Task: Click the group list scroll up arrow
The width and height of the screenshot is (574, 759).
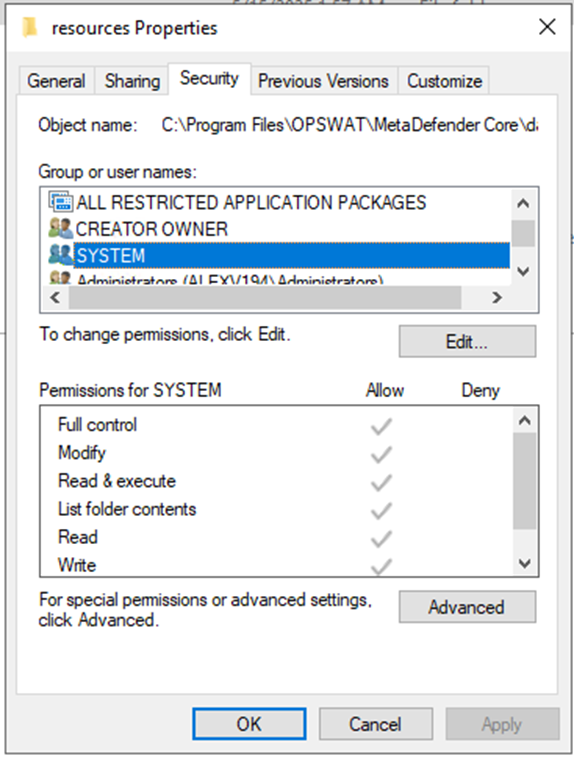Action: pyautogui.click(x=523, y=203)
